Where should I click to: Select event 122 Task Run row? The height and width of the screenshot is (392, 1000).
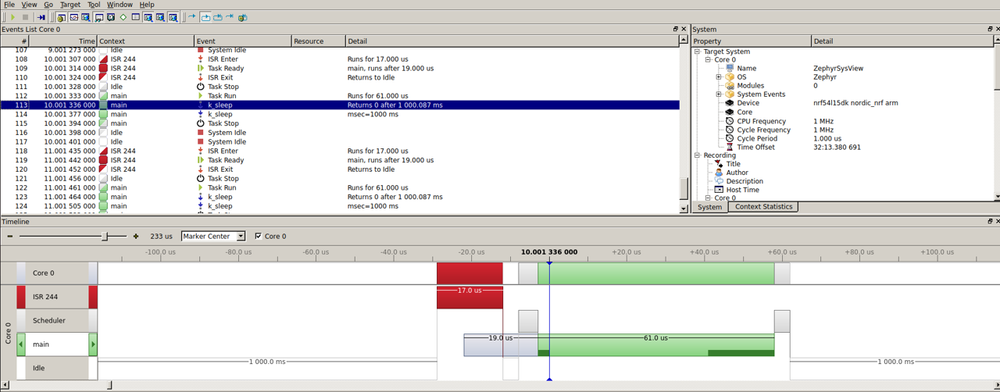[x=339, y=188]
